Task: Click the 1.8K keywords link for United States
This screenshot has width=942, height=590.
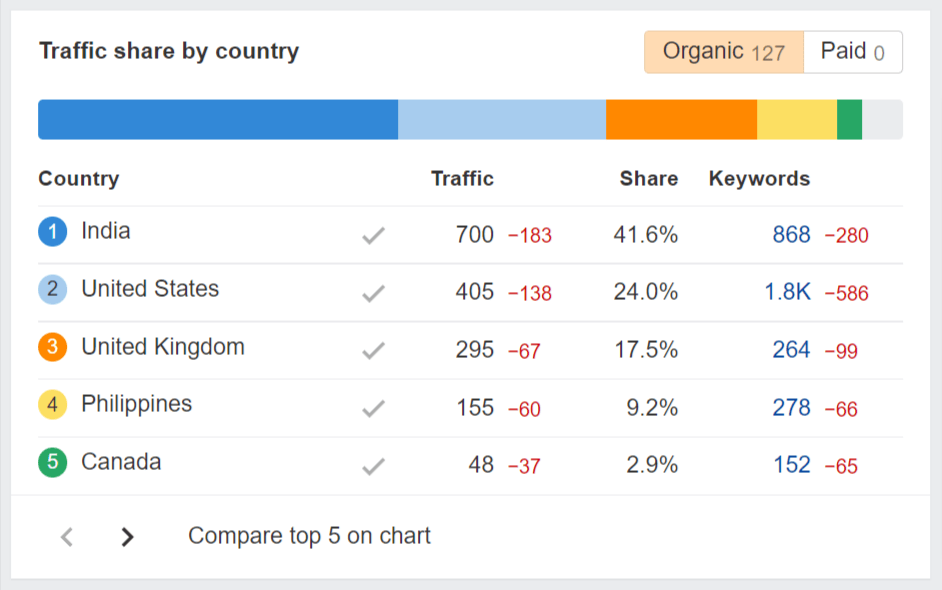Action: (x=790, y=289)
